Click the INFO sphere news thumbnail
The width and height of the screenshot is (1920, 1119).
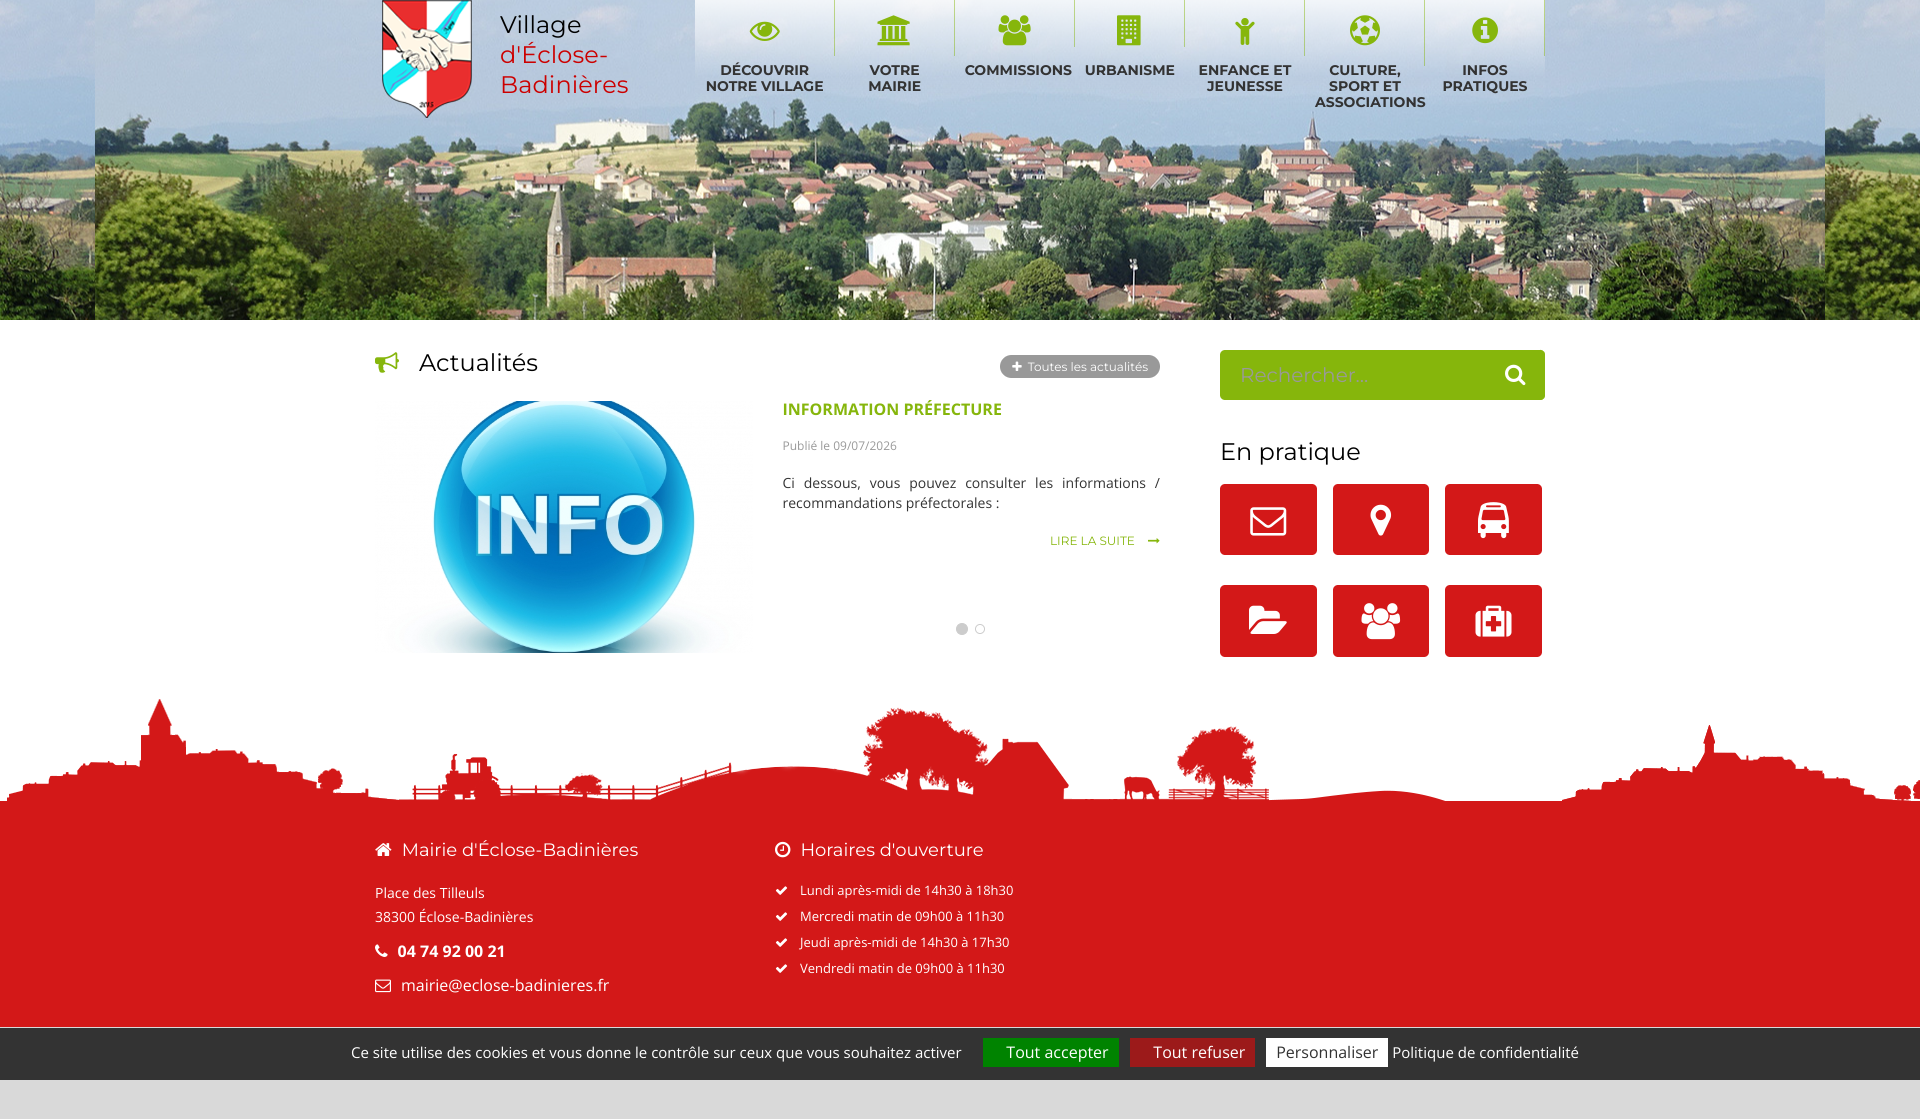pyautogui.click(x=564, y=526)
